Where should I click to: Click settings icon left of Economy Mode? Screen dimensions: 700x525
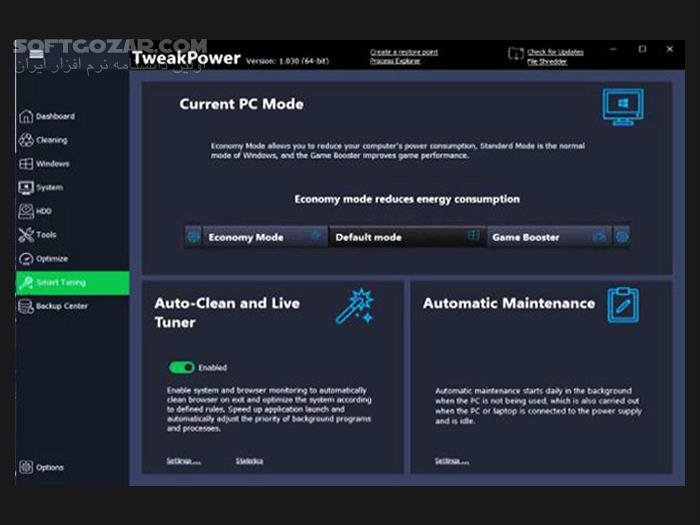[x=193, y=237]
